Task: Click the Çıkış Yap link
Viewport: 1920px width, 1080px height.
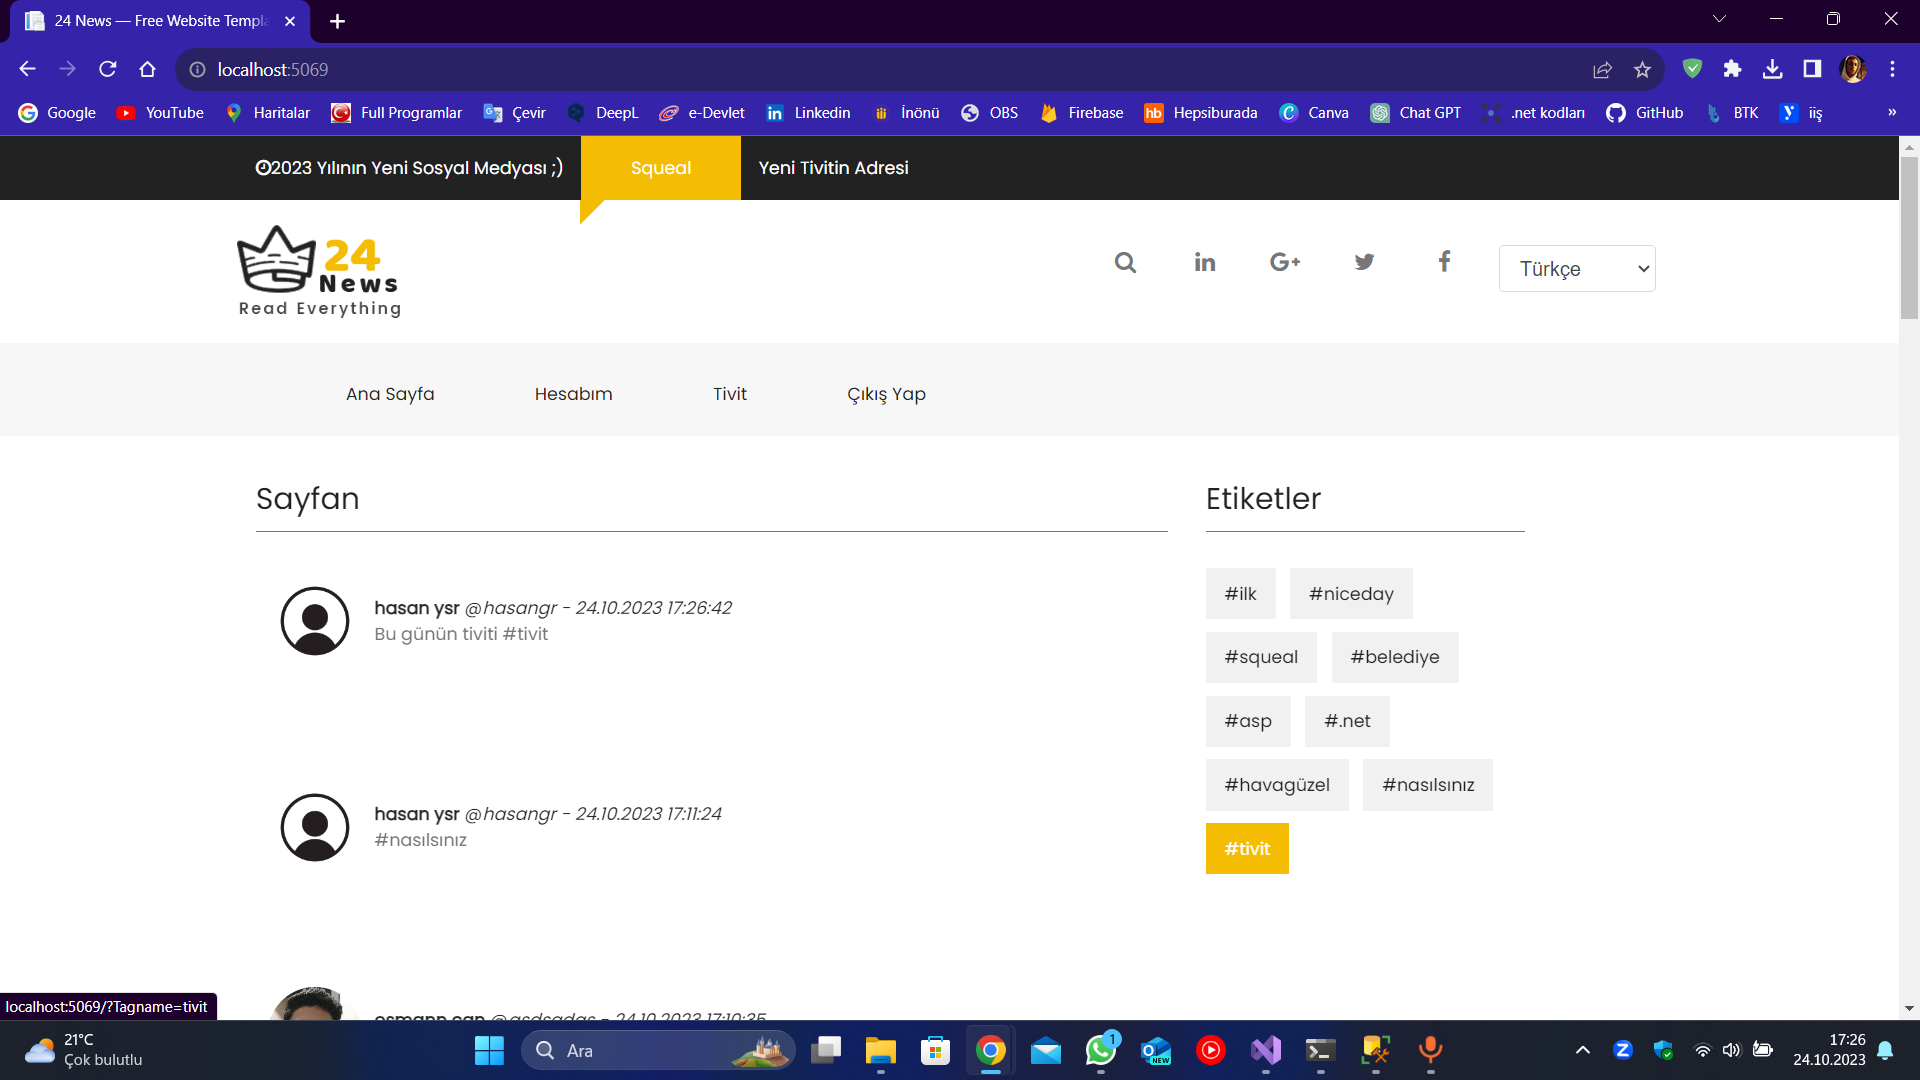Action: 886,394
